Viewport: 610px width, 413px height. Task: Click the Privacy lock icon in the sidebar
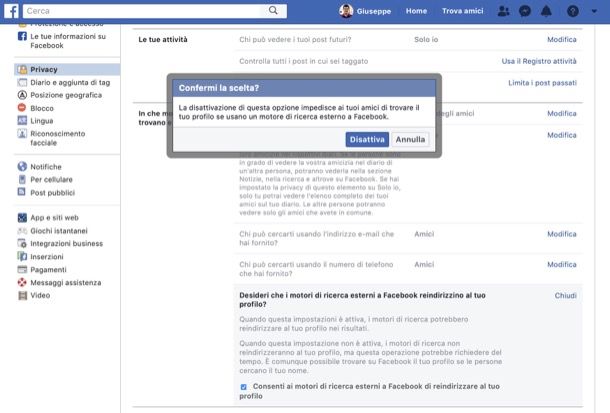tap(23, 70)
